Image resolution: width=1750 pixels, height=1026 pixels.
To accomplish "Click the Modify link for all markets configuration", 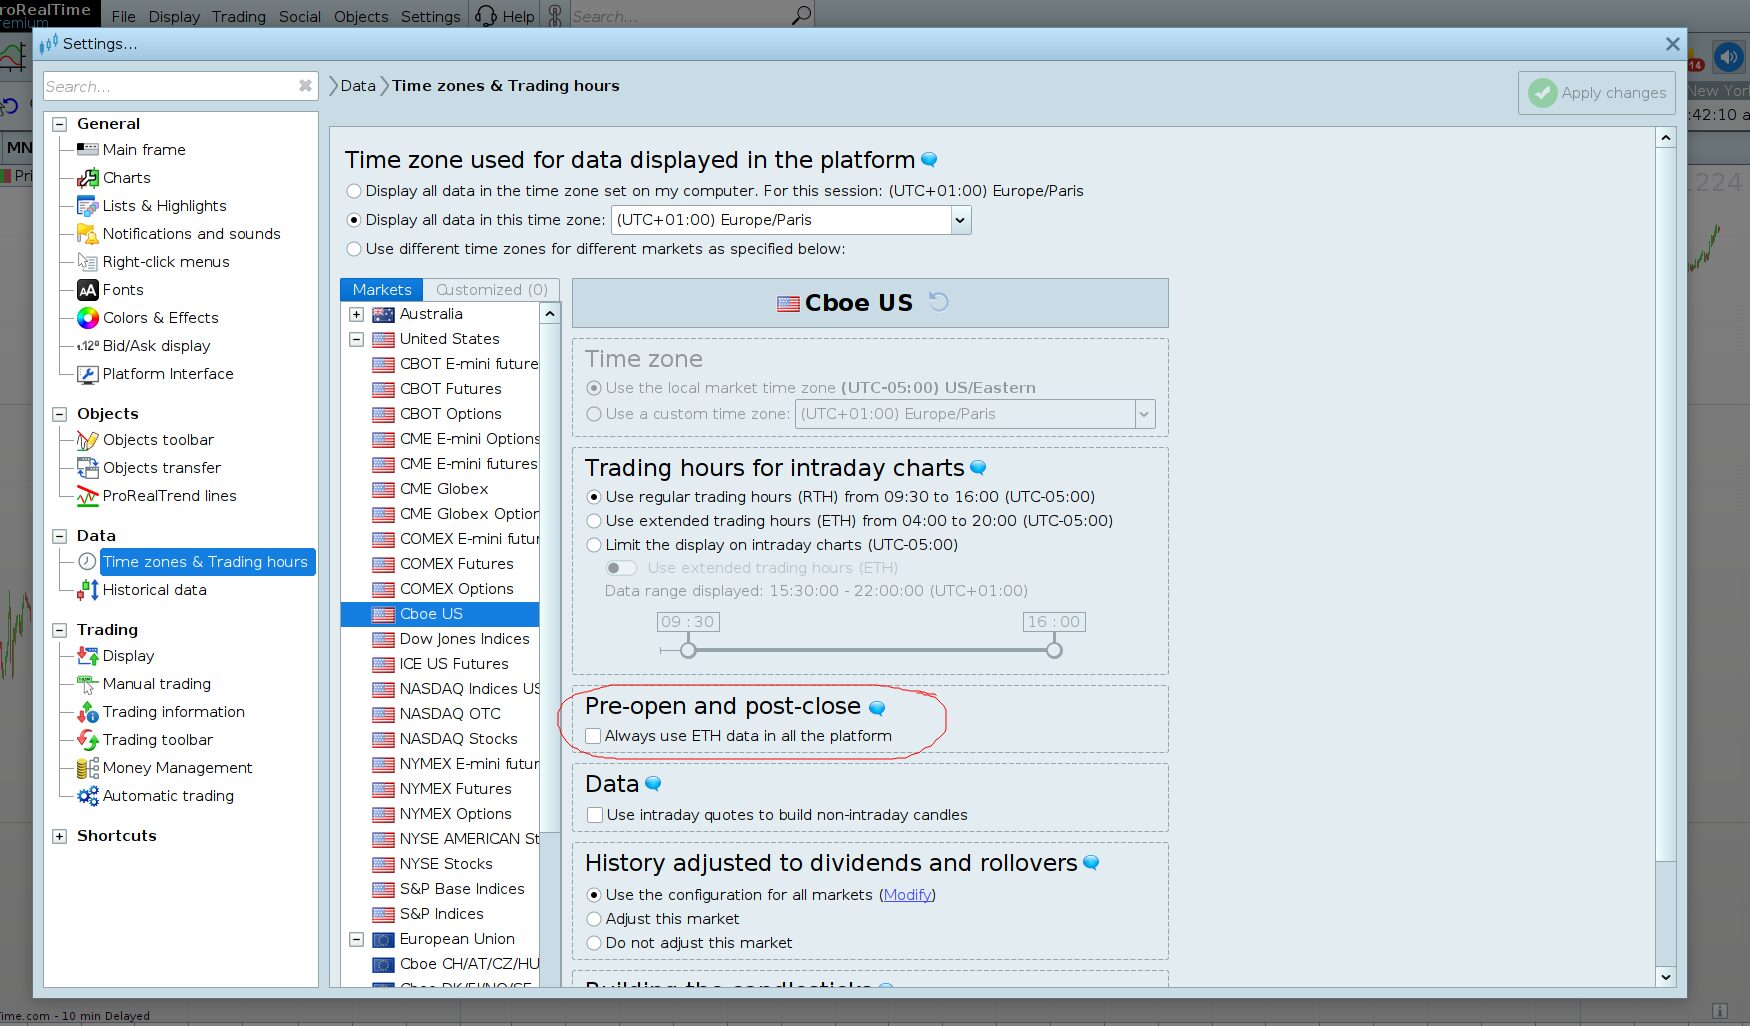I will point(907,895).
